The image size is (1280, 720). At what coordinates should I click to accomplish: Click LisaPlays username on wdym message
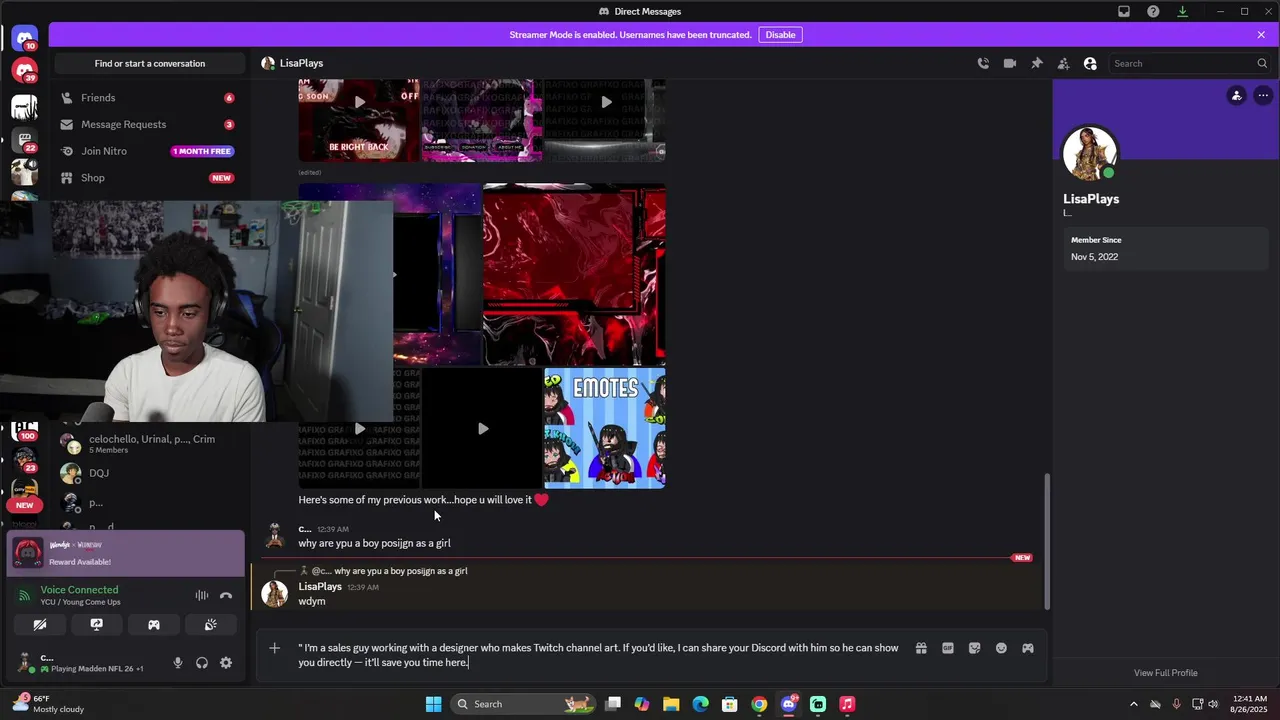(320, 587)
